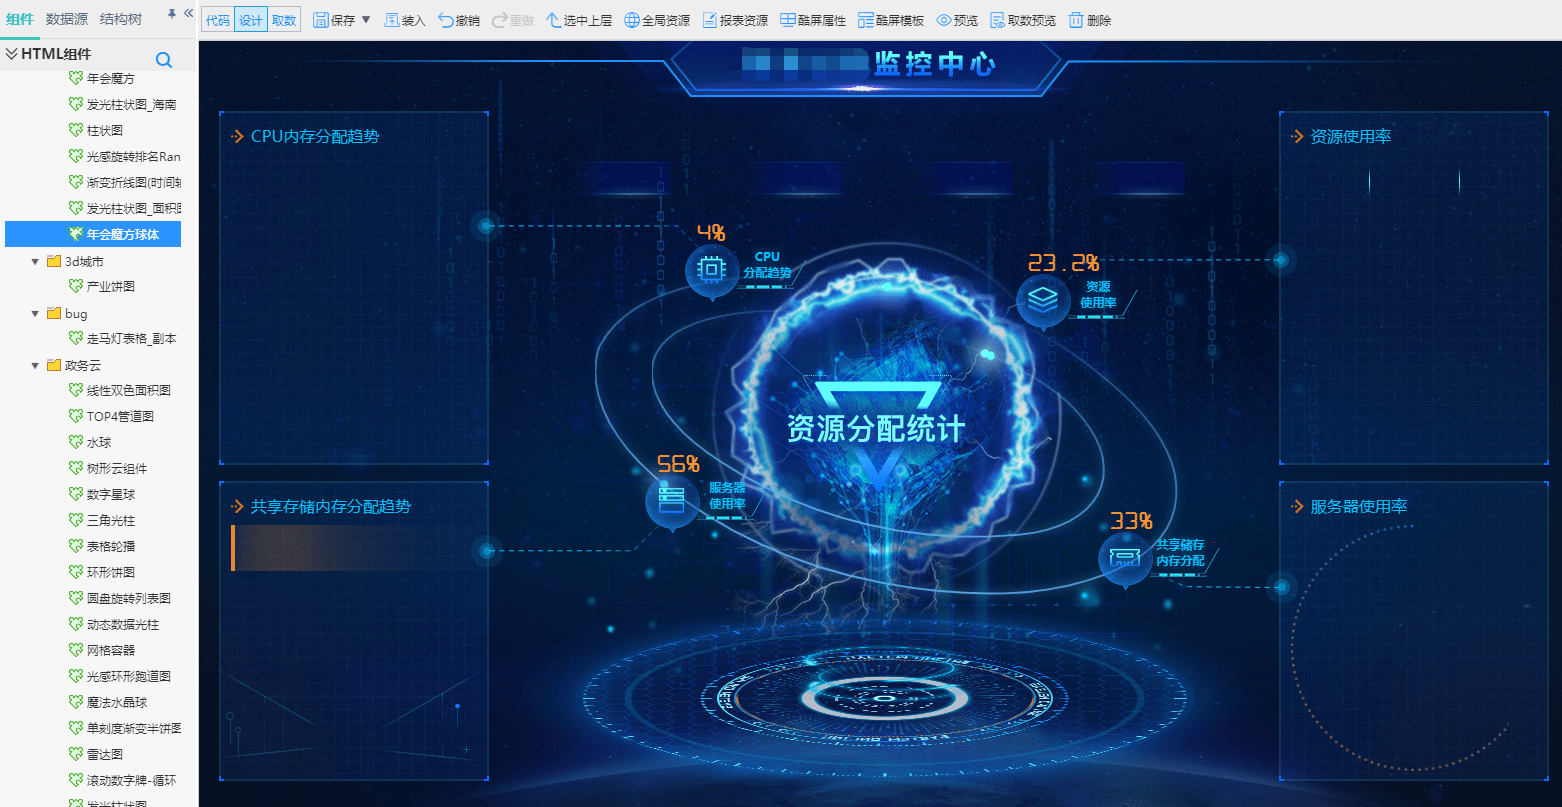
Task: Collapse the 3d城市 folder
Action: [x=36, y=262]
